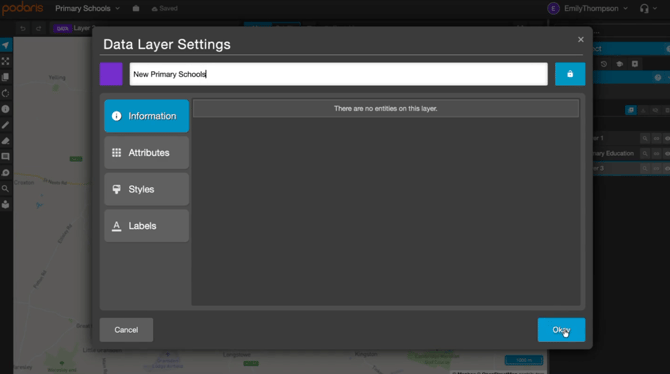This screenshot has width=670, height=374.
Task: Click the Cancel button
Action: click(126, 330)
